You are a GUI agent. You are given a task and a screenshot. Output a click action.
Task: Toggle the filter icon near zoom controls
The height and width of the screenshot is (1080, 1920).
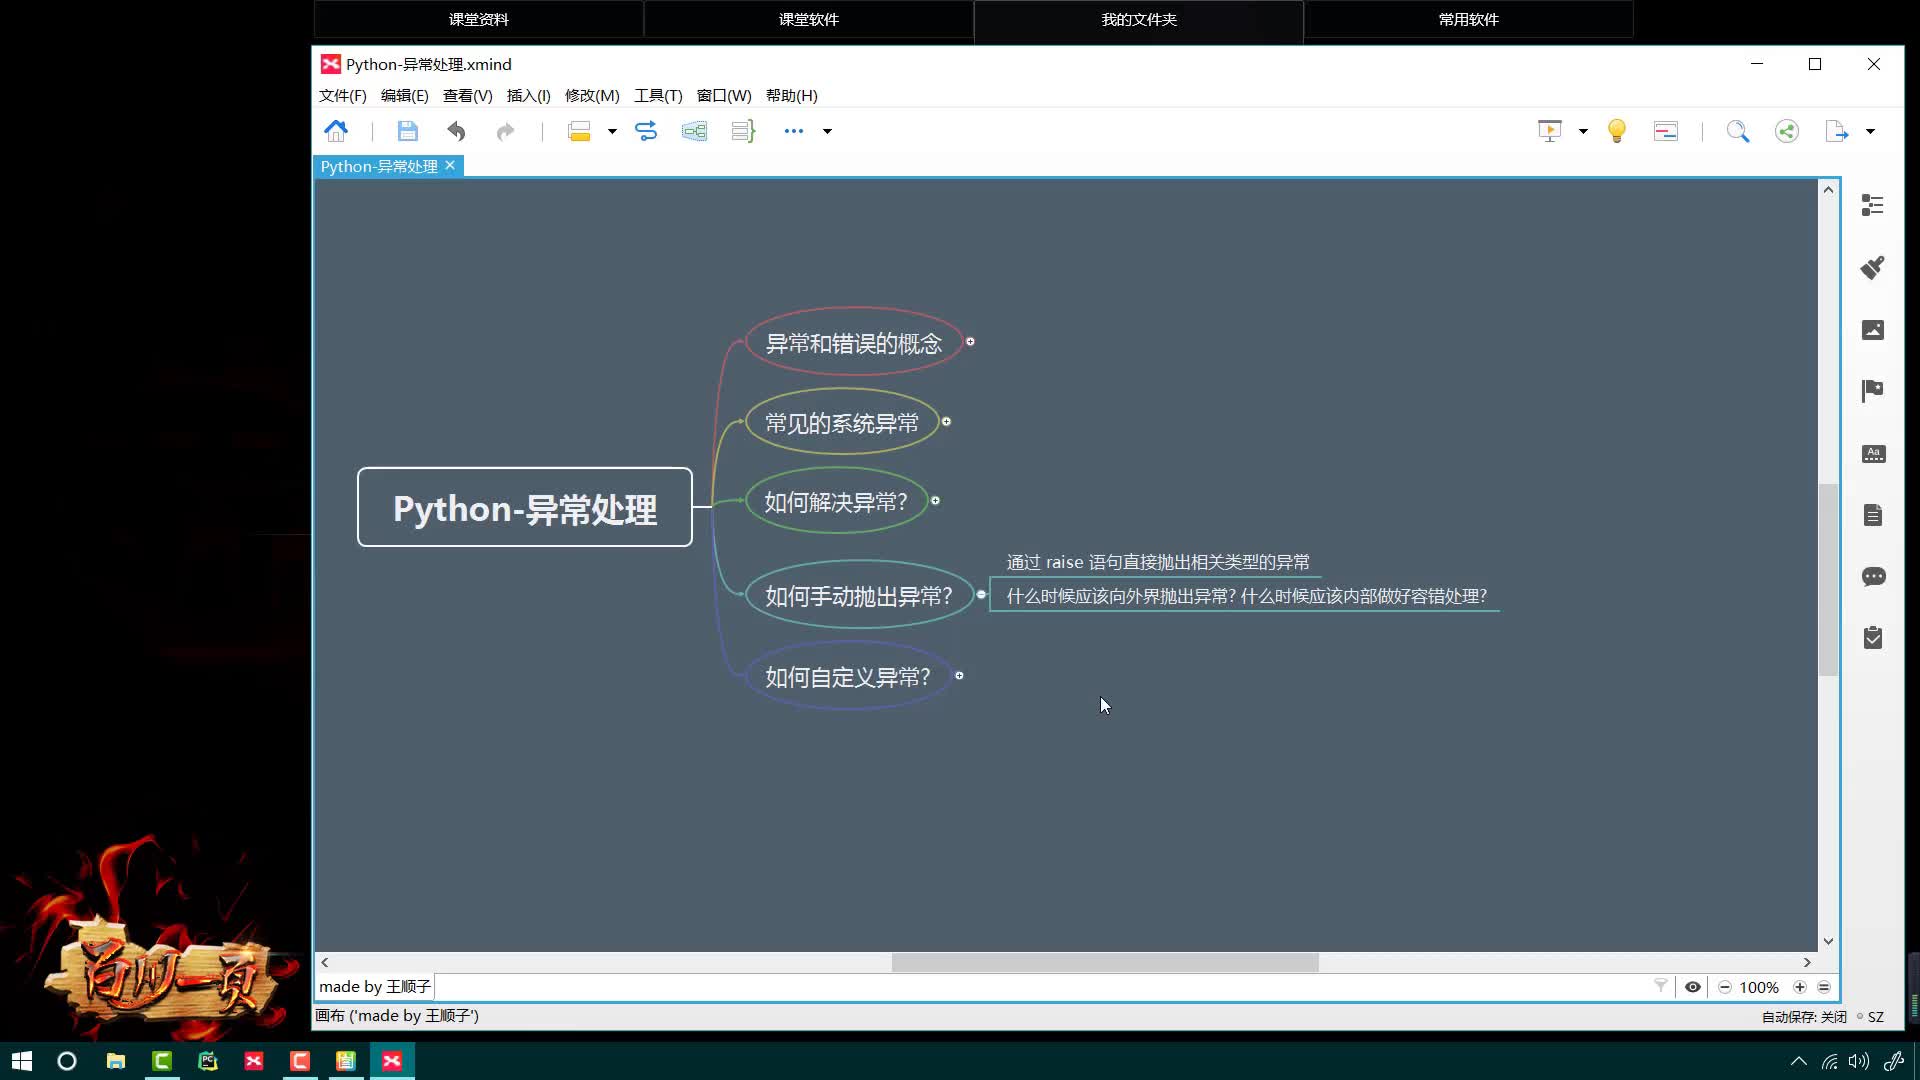click(1661, 987)
